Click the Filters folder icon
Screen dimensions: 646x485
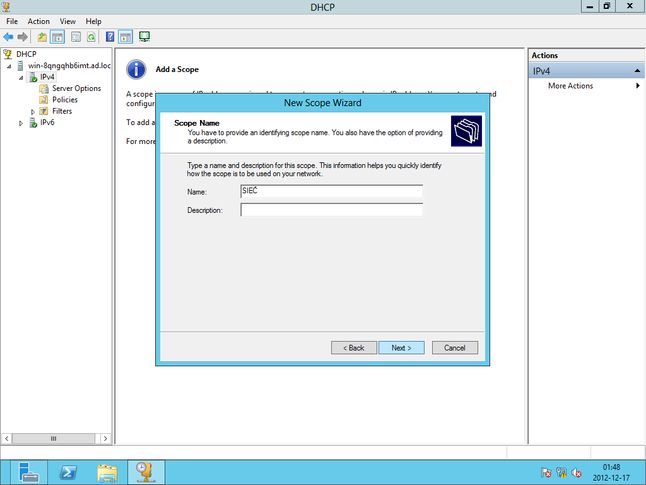point(44,111)
